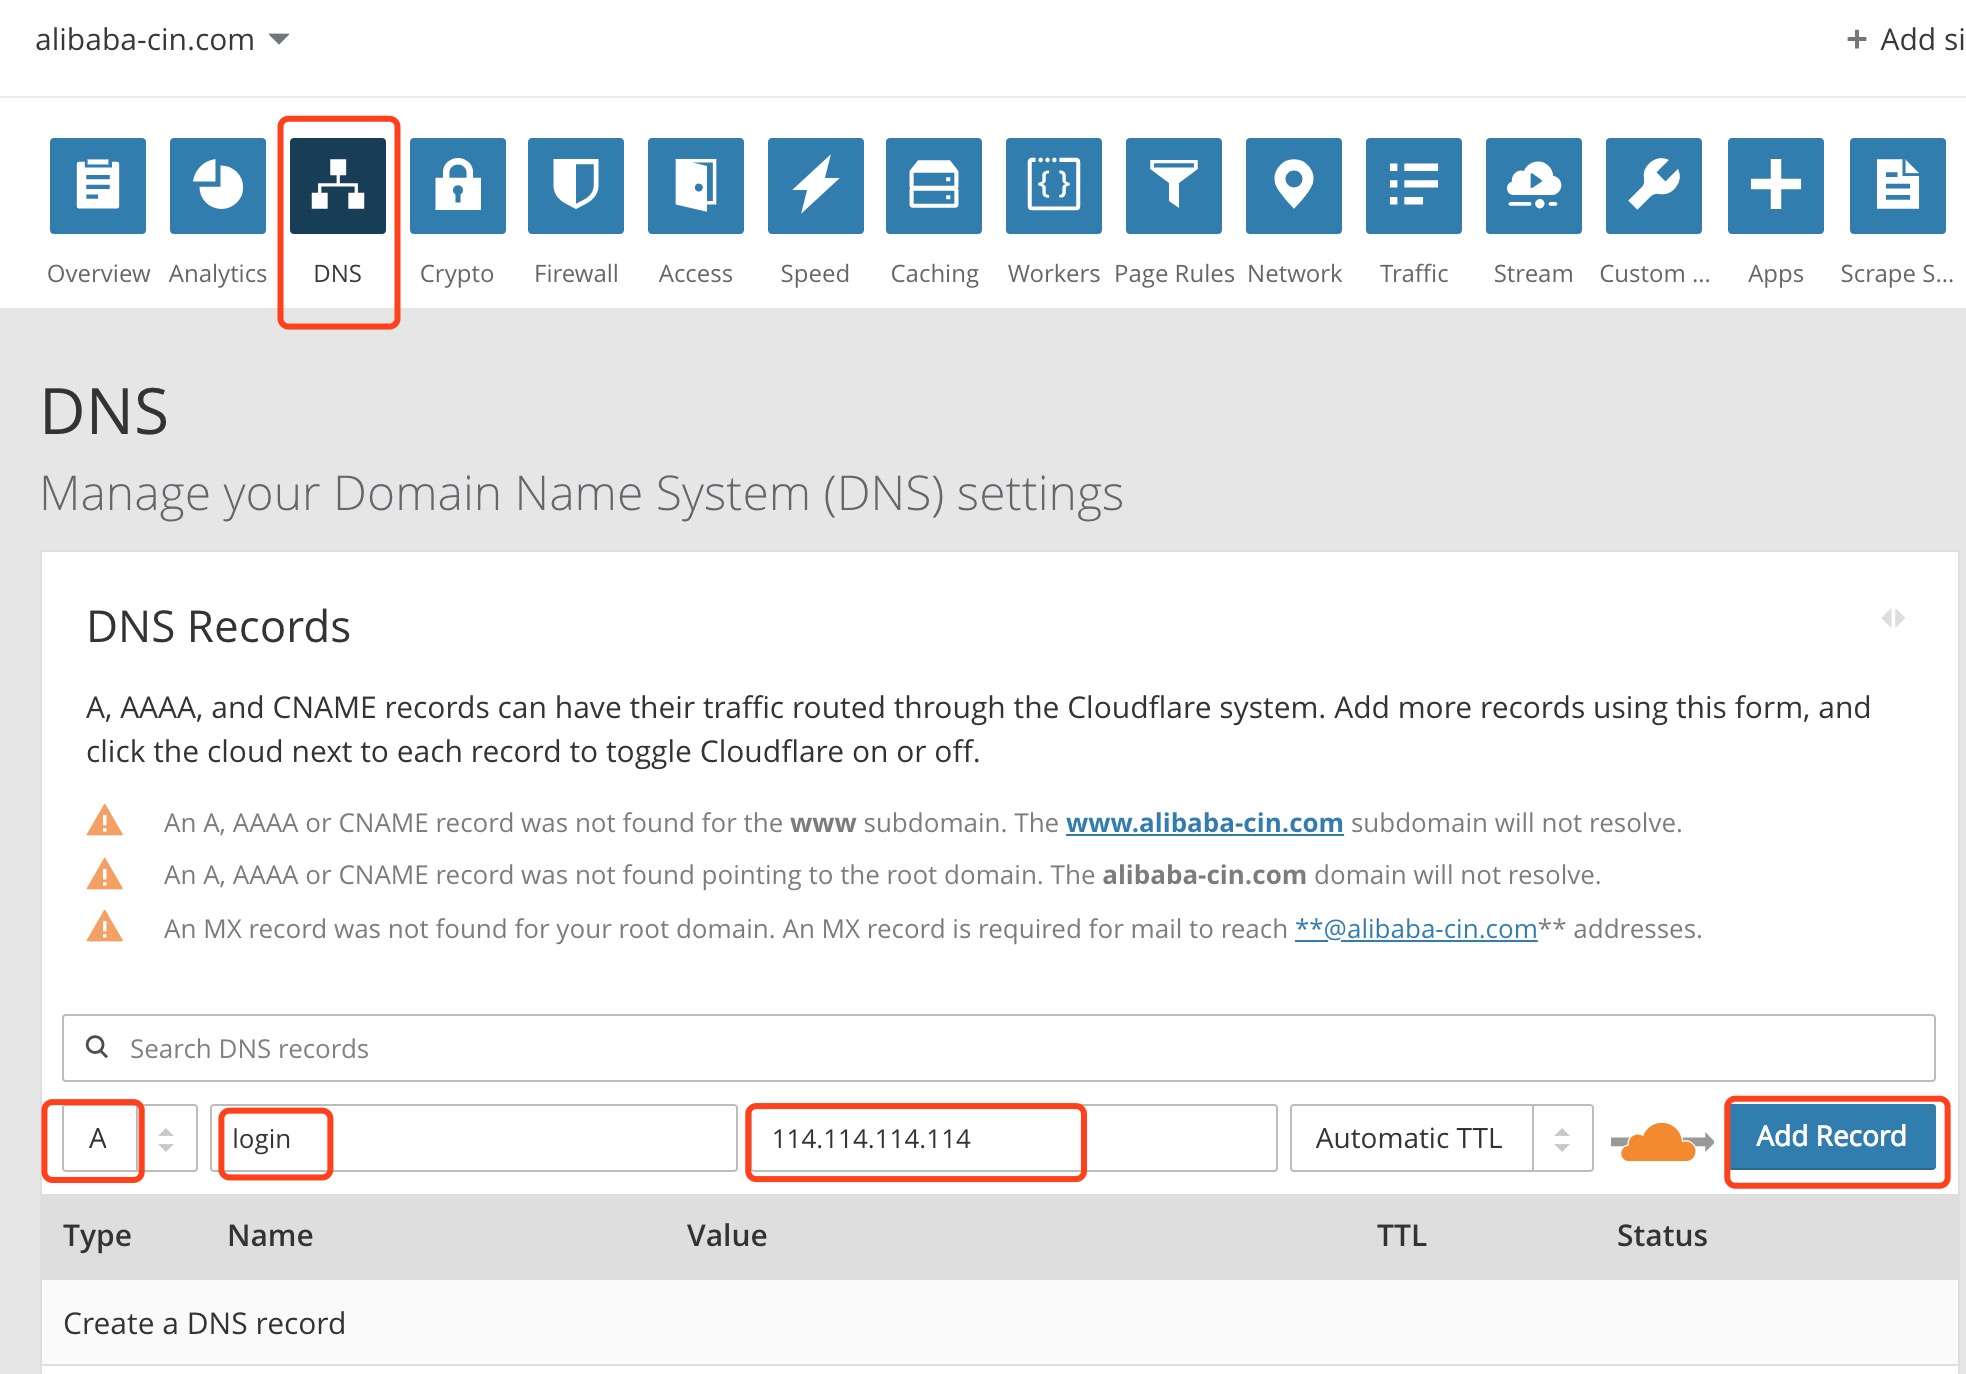The image size is (1966, 1374).
Task: Open the Stream cloud icon
Action: click(x=1533, y=186)
